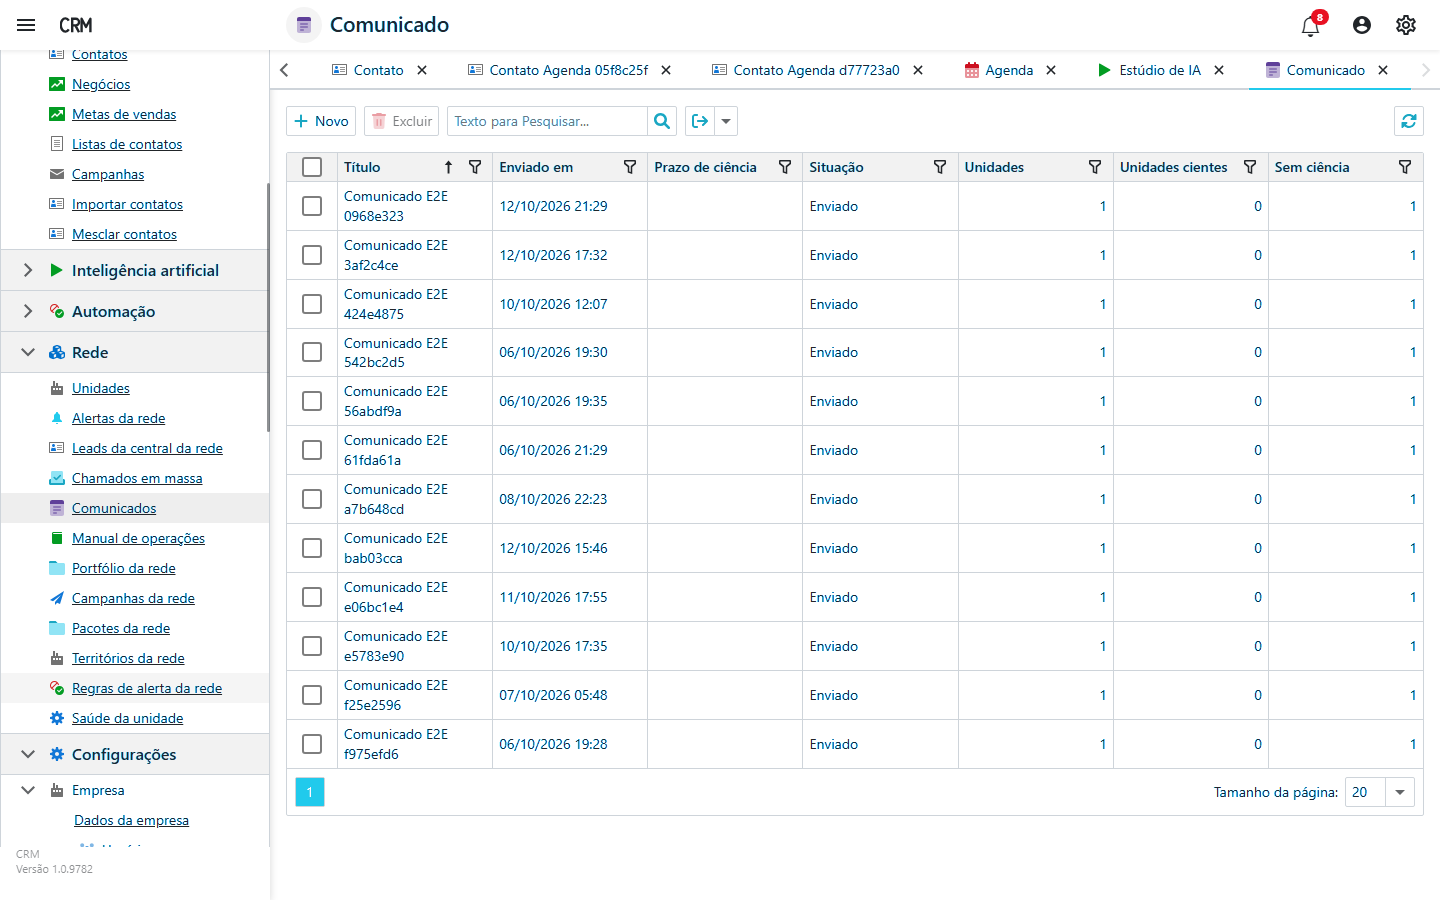
Task: Go to page 1 in pagination
Action: (x=310, y=792)
